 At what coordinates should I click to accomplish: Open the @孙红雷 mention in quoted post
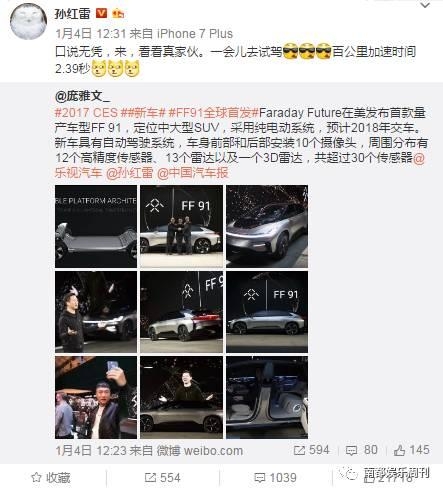[130, 173]
